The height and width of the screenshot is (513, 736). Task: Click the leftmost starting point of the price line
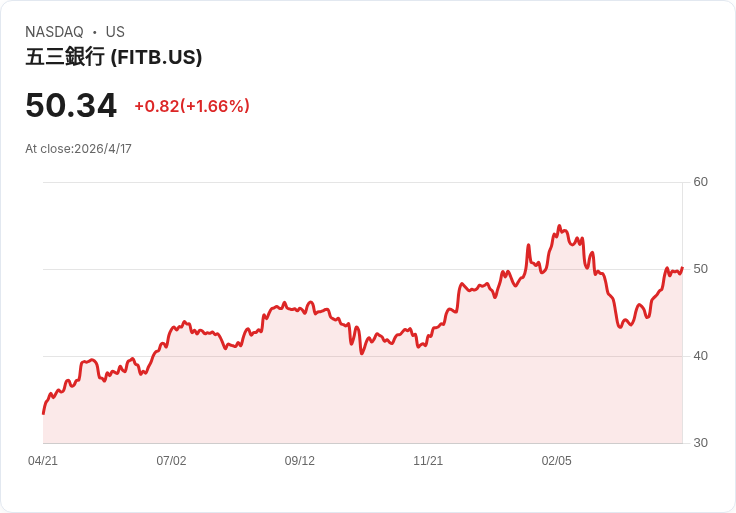click(x=43, y=413)
